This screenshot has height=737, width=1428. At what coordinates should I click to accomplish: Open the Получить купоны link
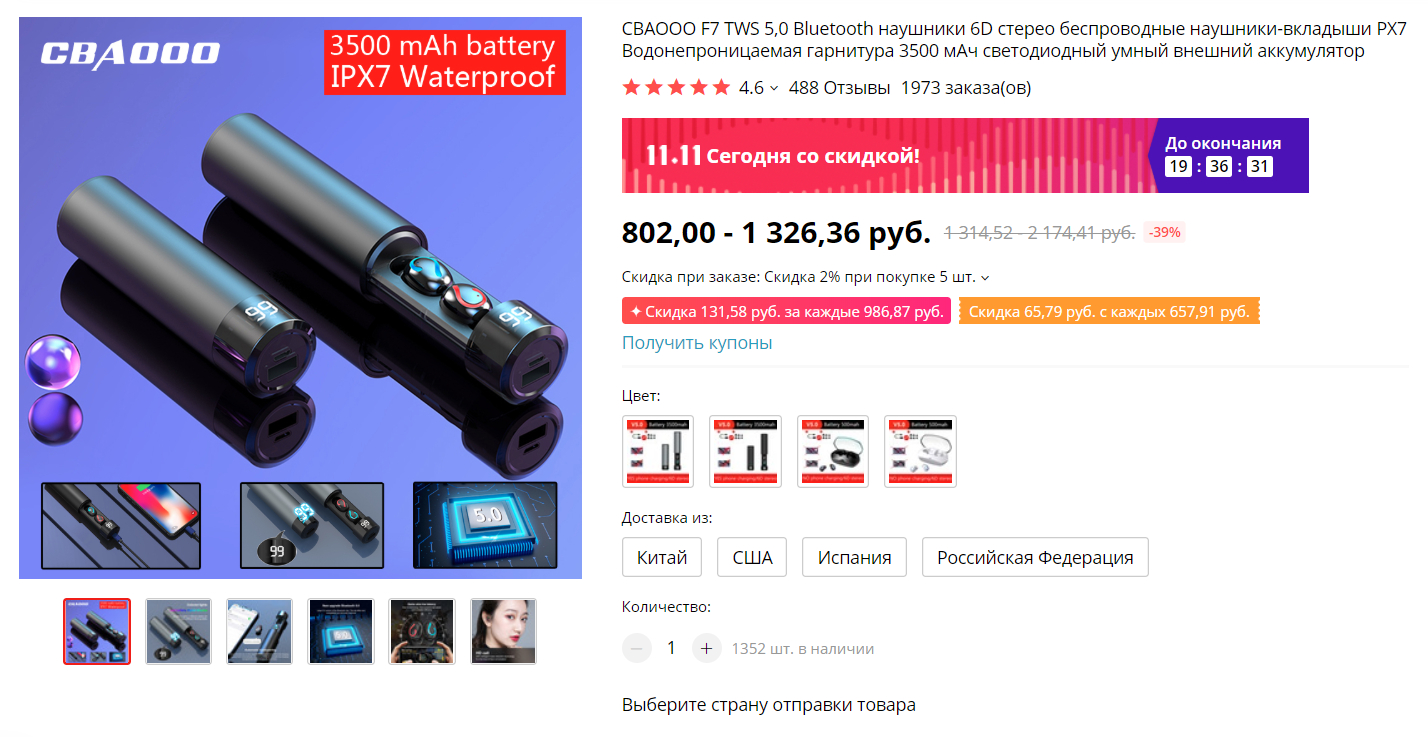697,343
